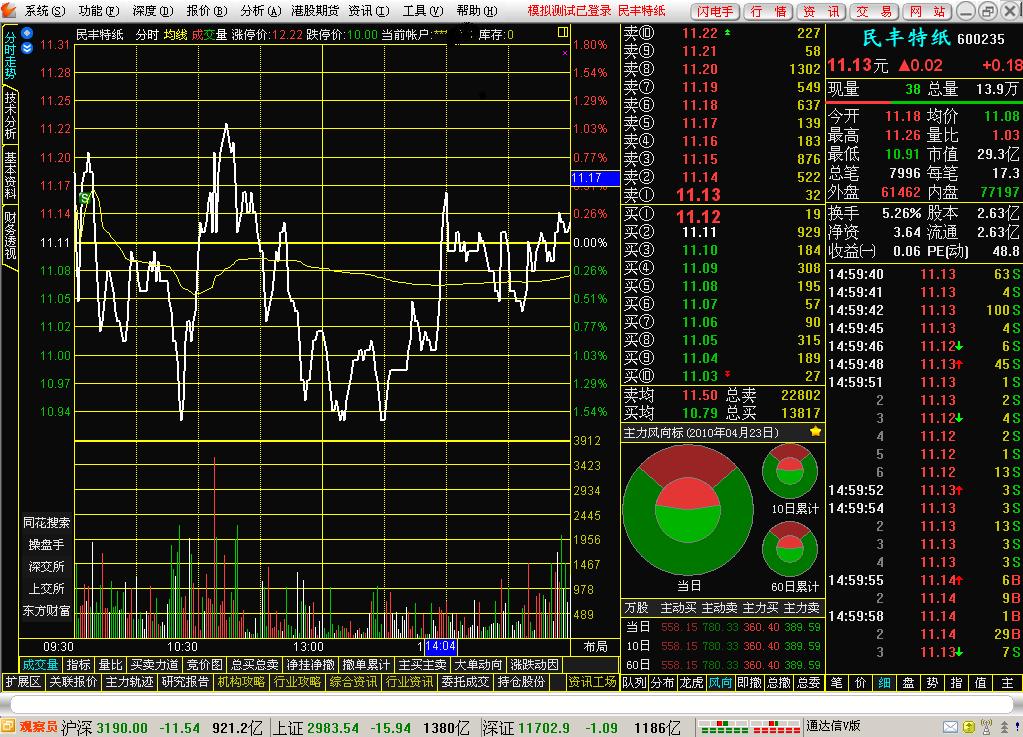Viewport: 1023px width, 737px height.
Task: Click the 上证 index value 2983.54
Action: click(333, 728)
